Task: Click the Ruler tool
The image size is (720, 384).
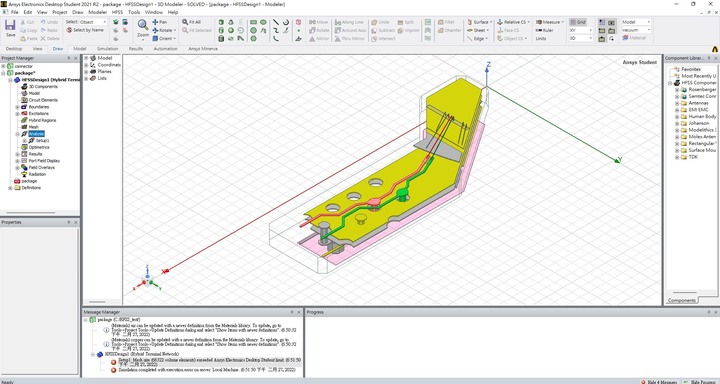Action: 545,30
